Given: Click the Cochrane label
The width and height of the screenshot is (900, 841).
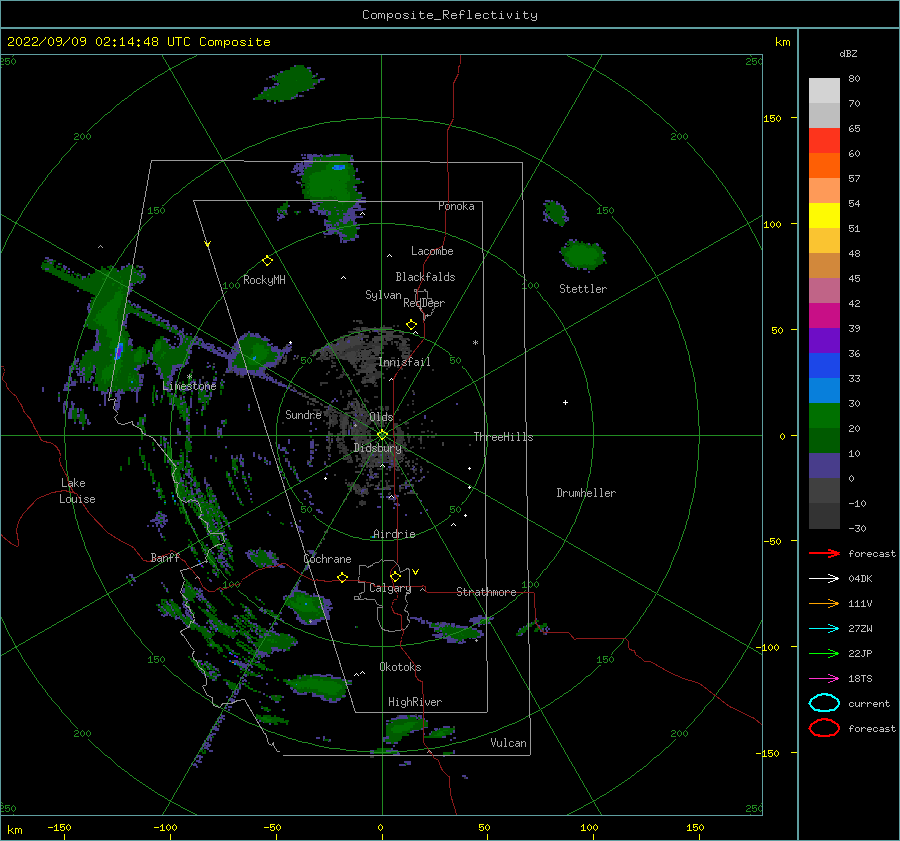Looking at the screenshot, I should 327,559.
